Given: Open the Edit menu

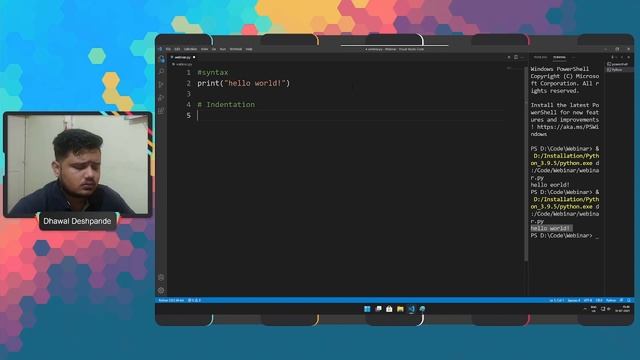Looking at the screenshot, I should [177, 49].
